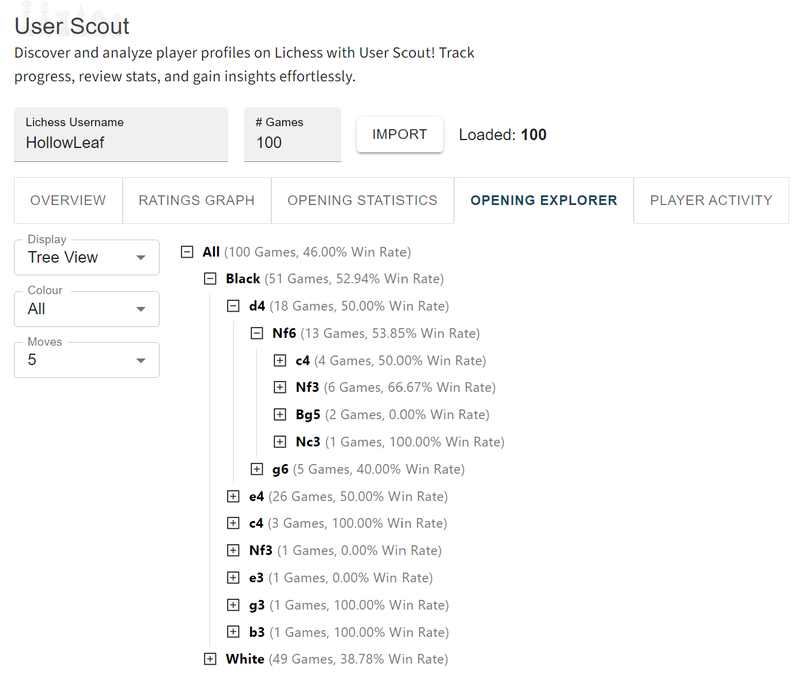This screenshot has width=800, height=683.
Task: Collapse the d4 opening node
Action: (x=233, y=306)
